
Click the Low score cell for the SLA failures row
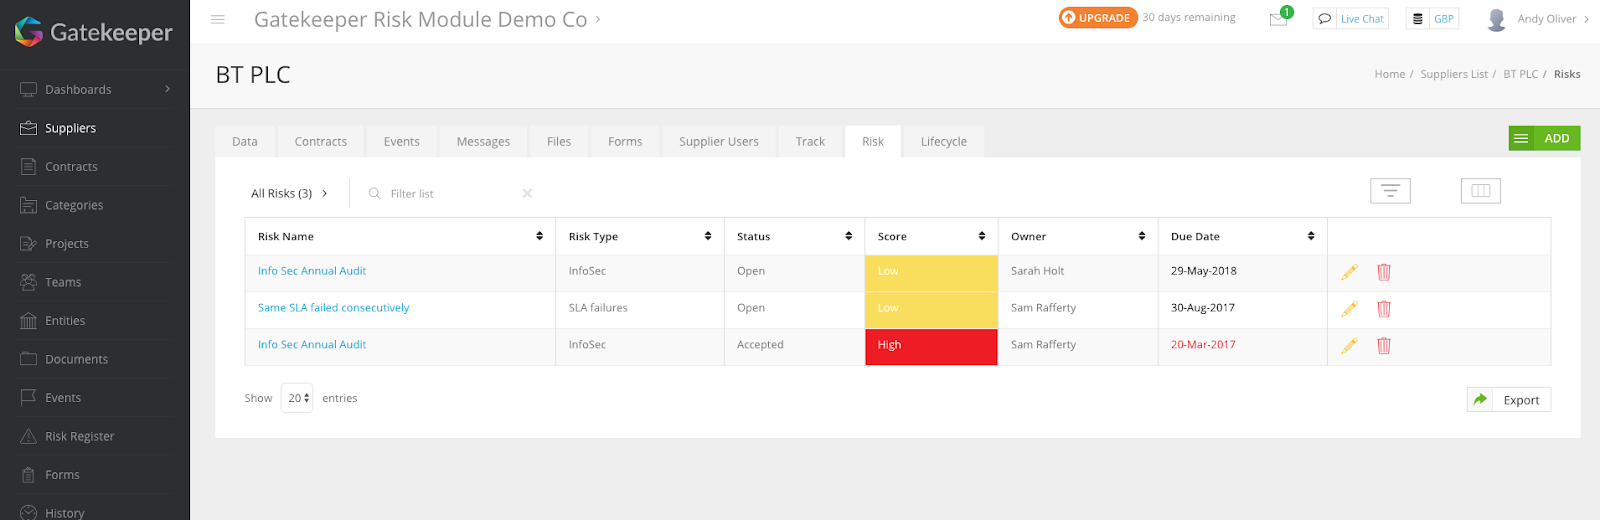point(931,309)
